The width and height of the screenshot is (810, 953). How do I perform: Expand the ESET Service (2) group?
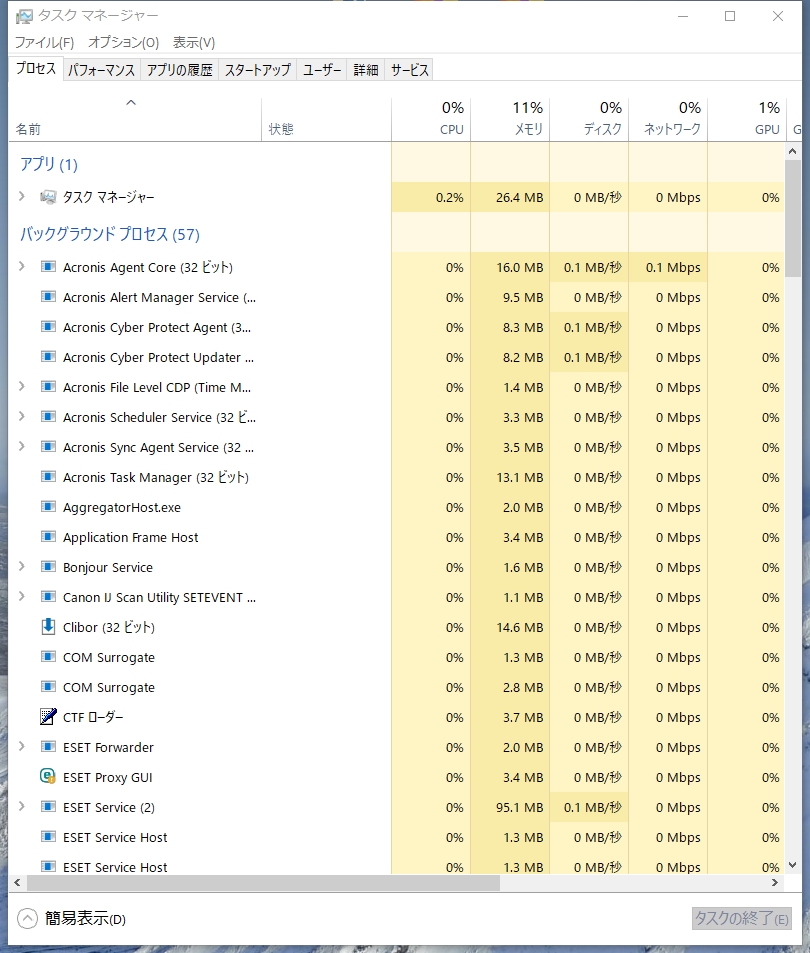coord(22,806)
